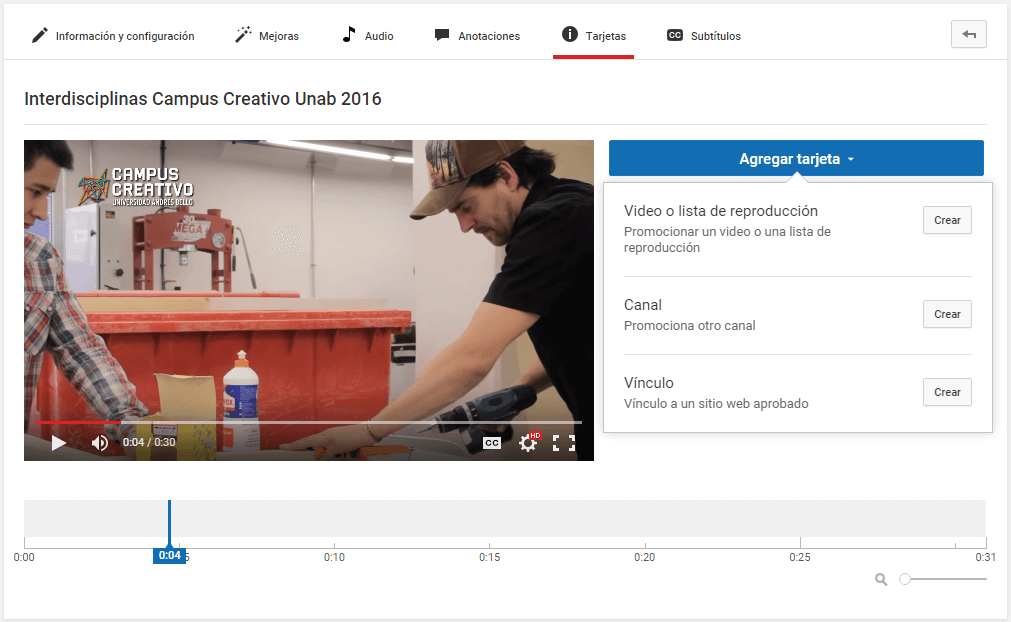The image size is (1011, 622).
Task: Create a Vínculo card
Action: pyautogui.click(x=946, y=392)
